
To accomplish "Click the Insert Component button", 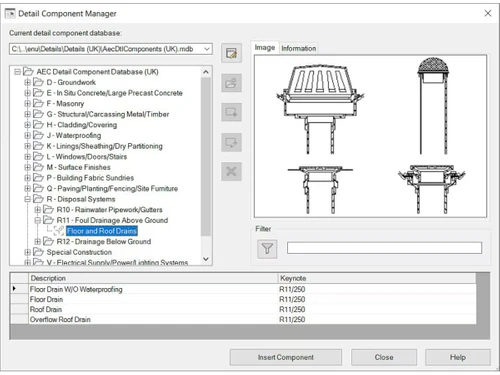I will (x=286, y=357).
